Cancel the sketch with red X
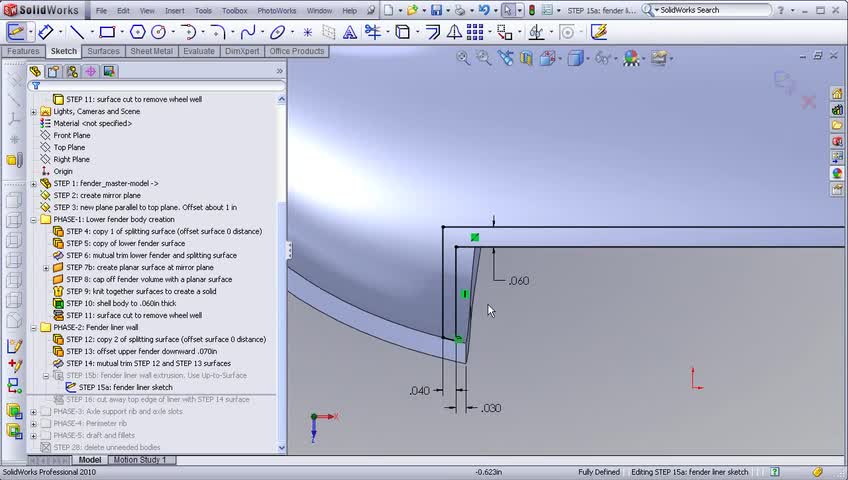The width and height of the screenshot is (848, 480). point(808,102)
